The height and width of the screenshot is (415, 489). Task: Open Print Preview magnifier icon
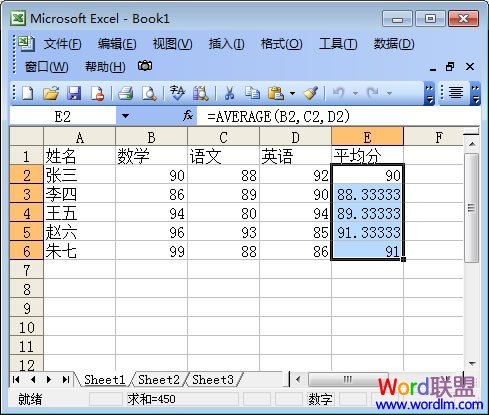(149, 93)
